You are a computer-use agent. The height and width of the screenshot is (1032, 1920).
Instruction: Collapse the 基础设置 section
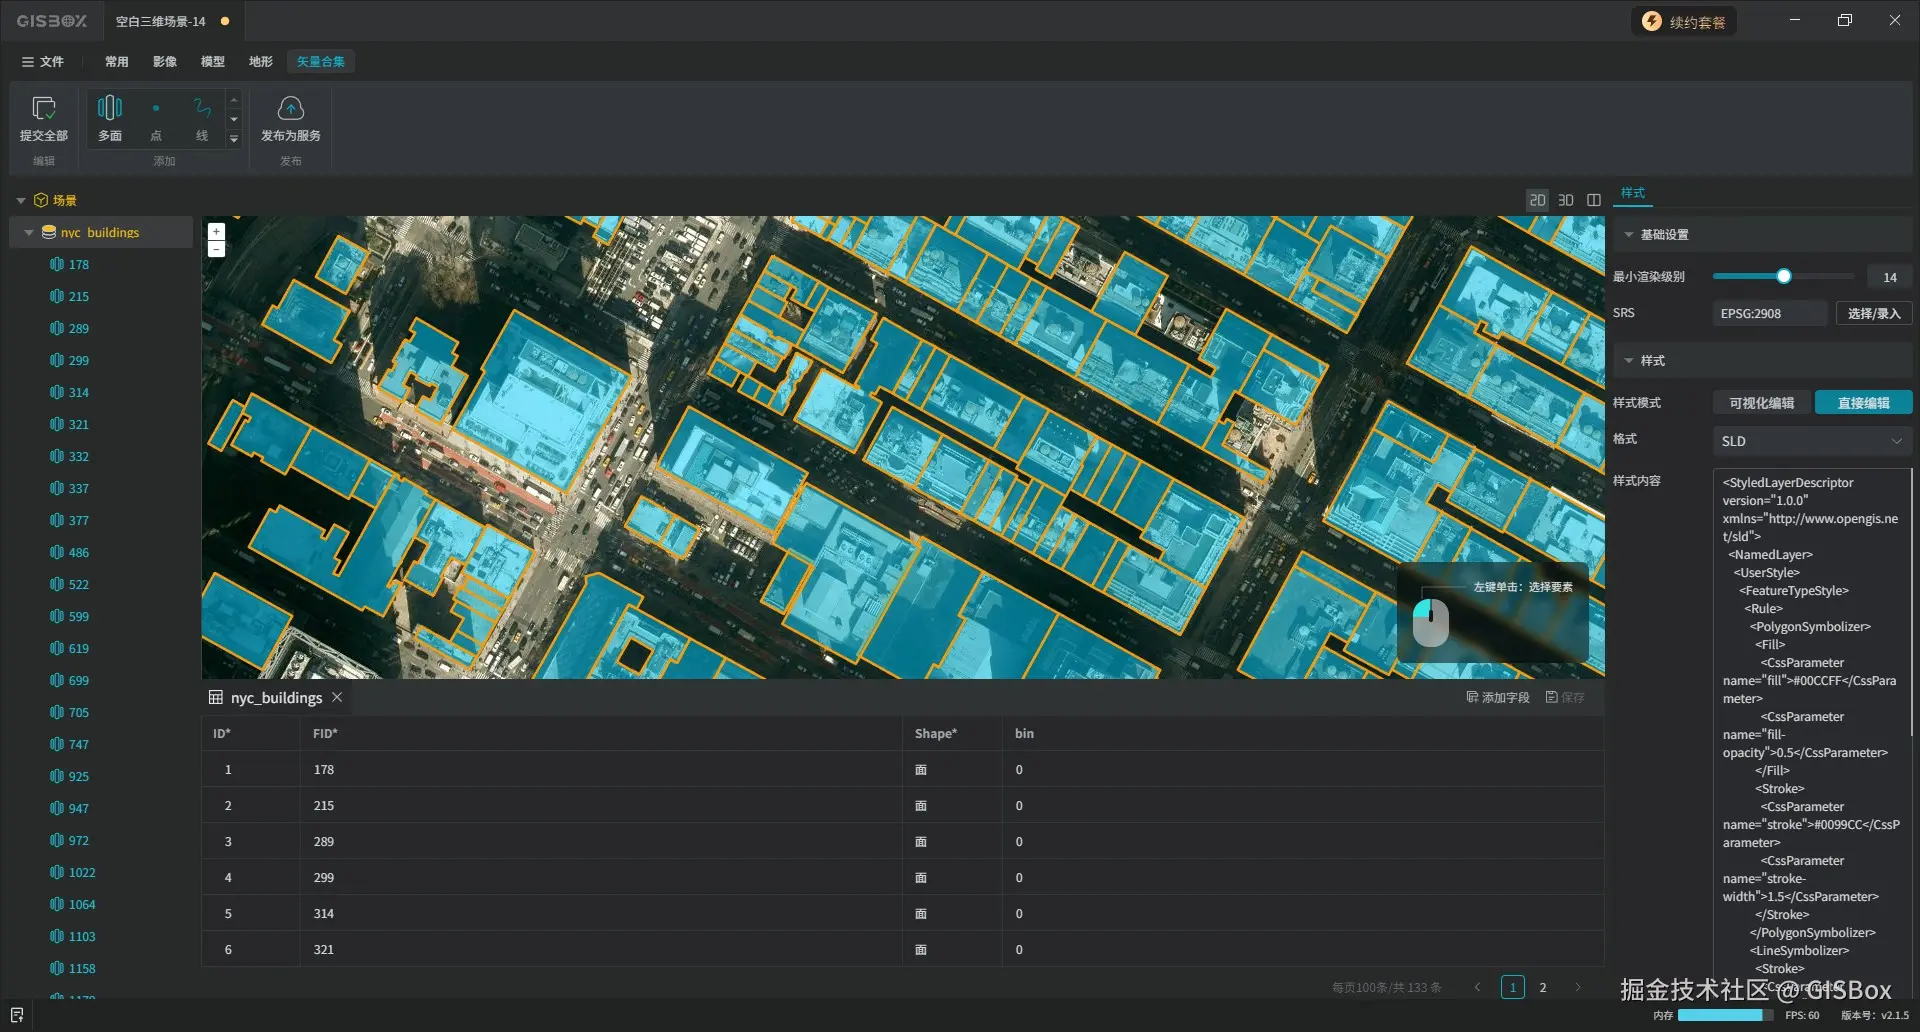tap(1629, 234)
